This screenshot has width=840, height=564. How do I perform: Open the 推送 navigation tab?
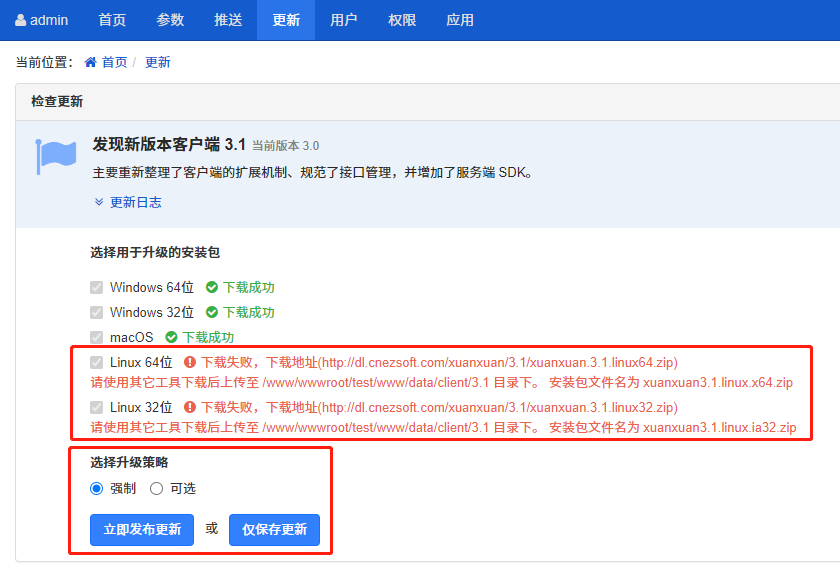(228, 20)
